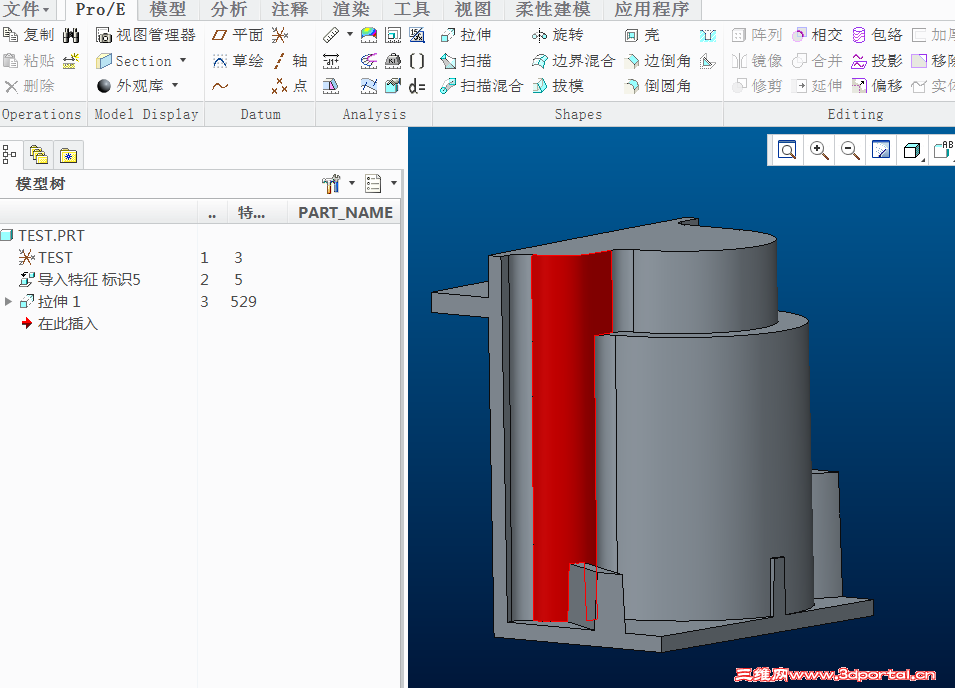Expand the measure tool dropdown arrow
Screen dimensions: 955x688
point(350,35)
